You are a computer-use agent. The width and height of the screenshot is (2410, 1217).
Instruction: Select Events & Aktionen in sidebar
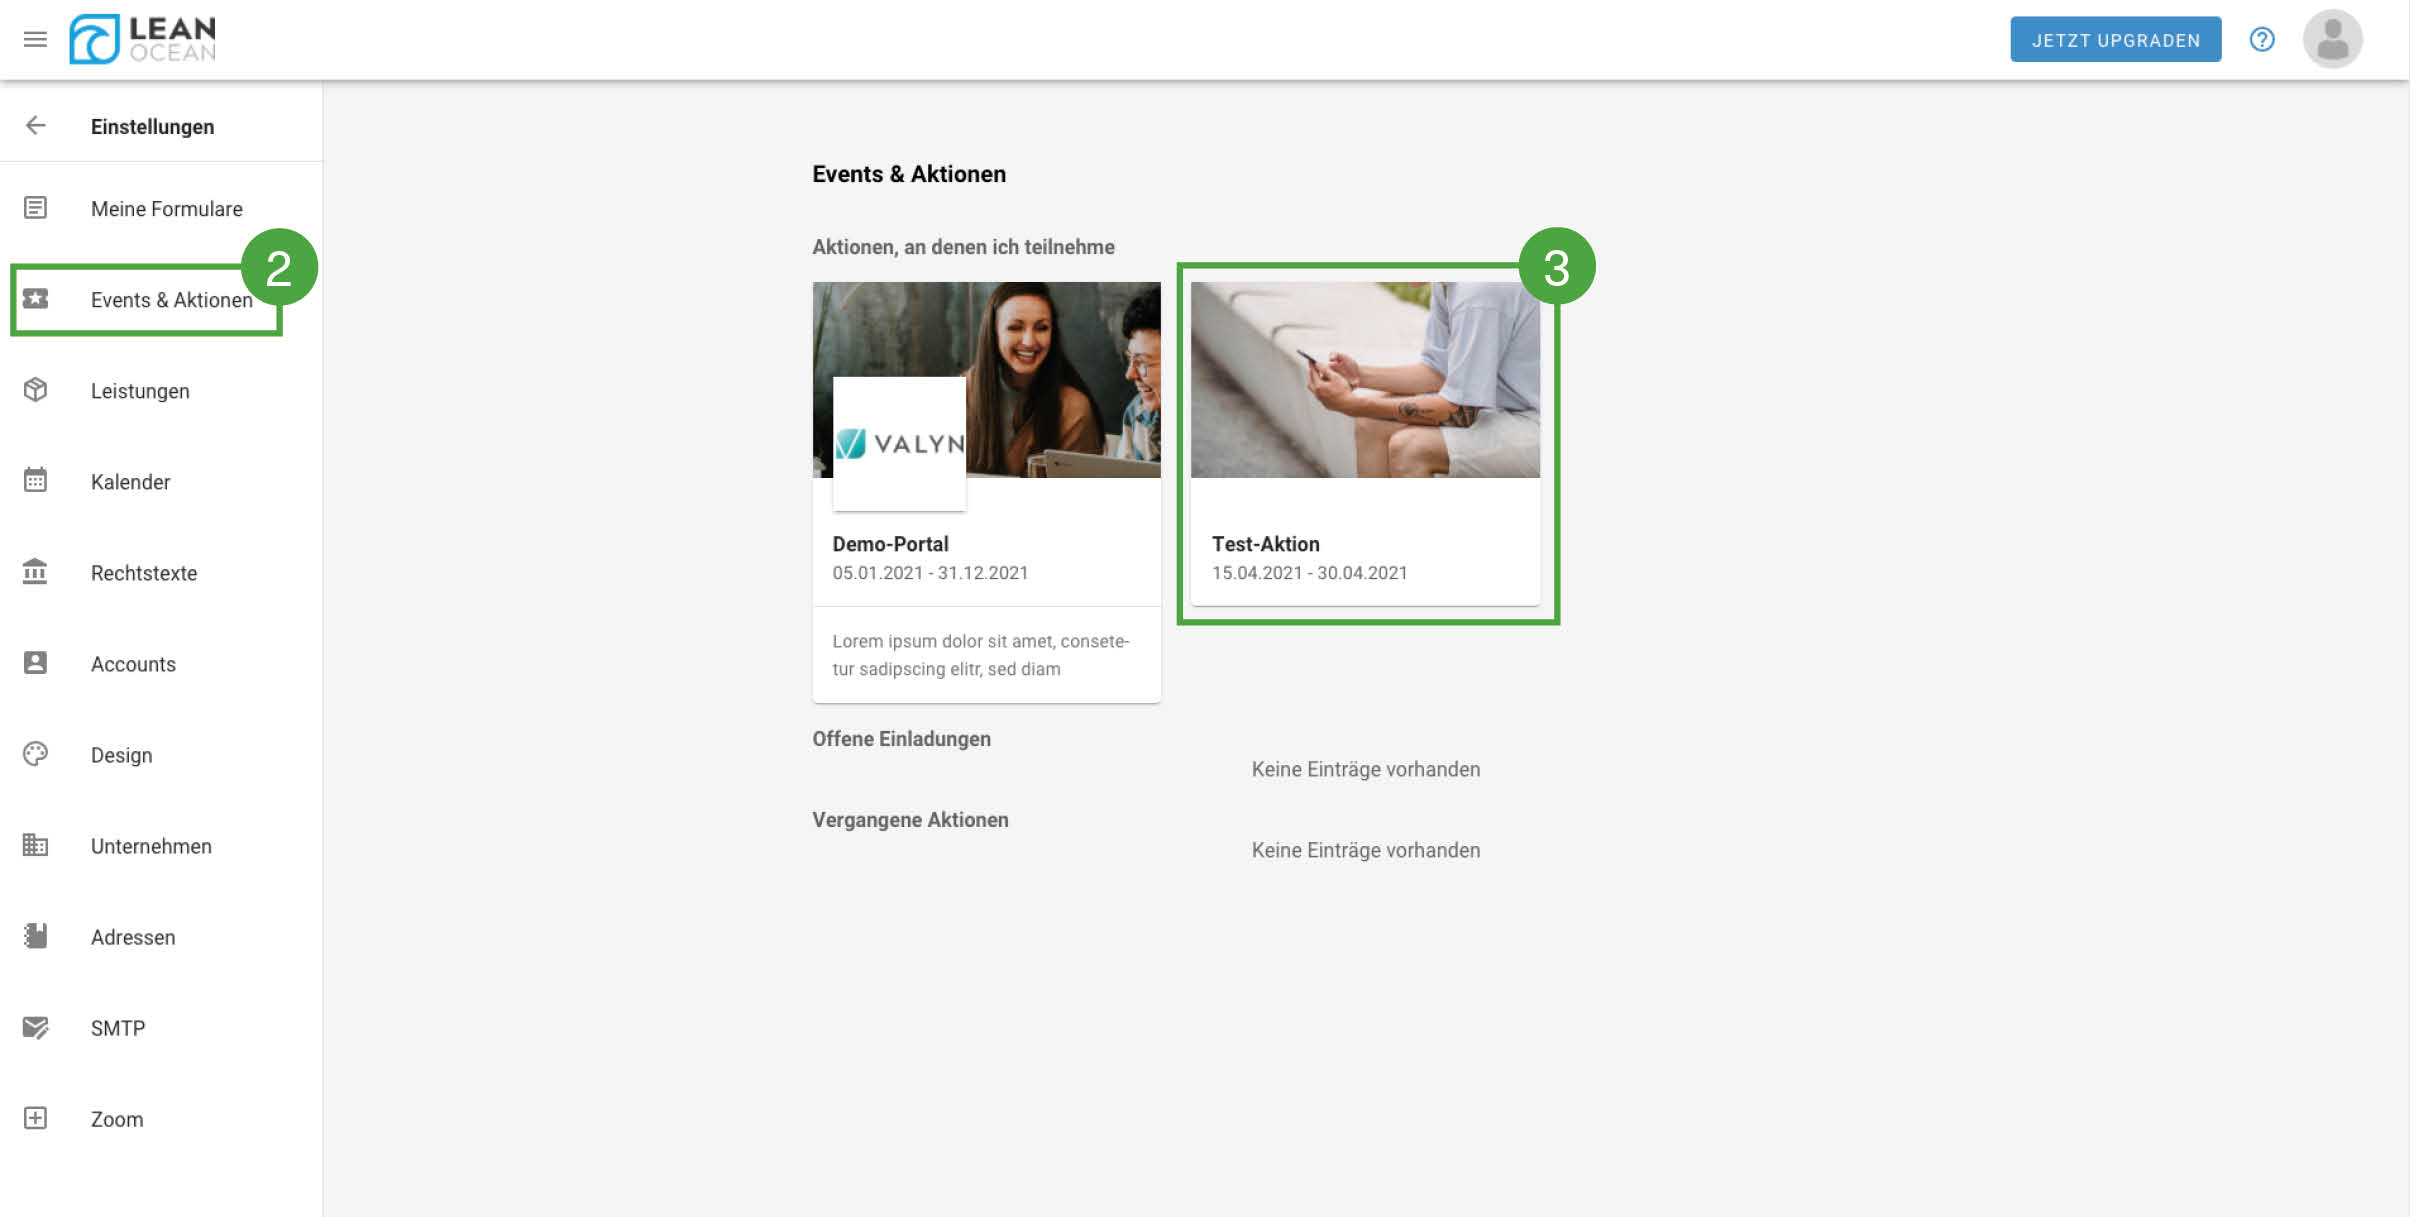click(171, 300)
